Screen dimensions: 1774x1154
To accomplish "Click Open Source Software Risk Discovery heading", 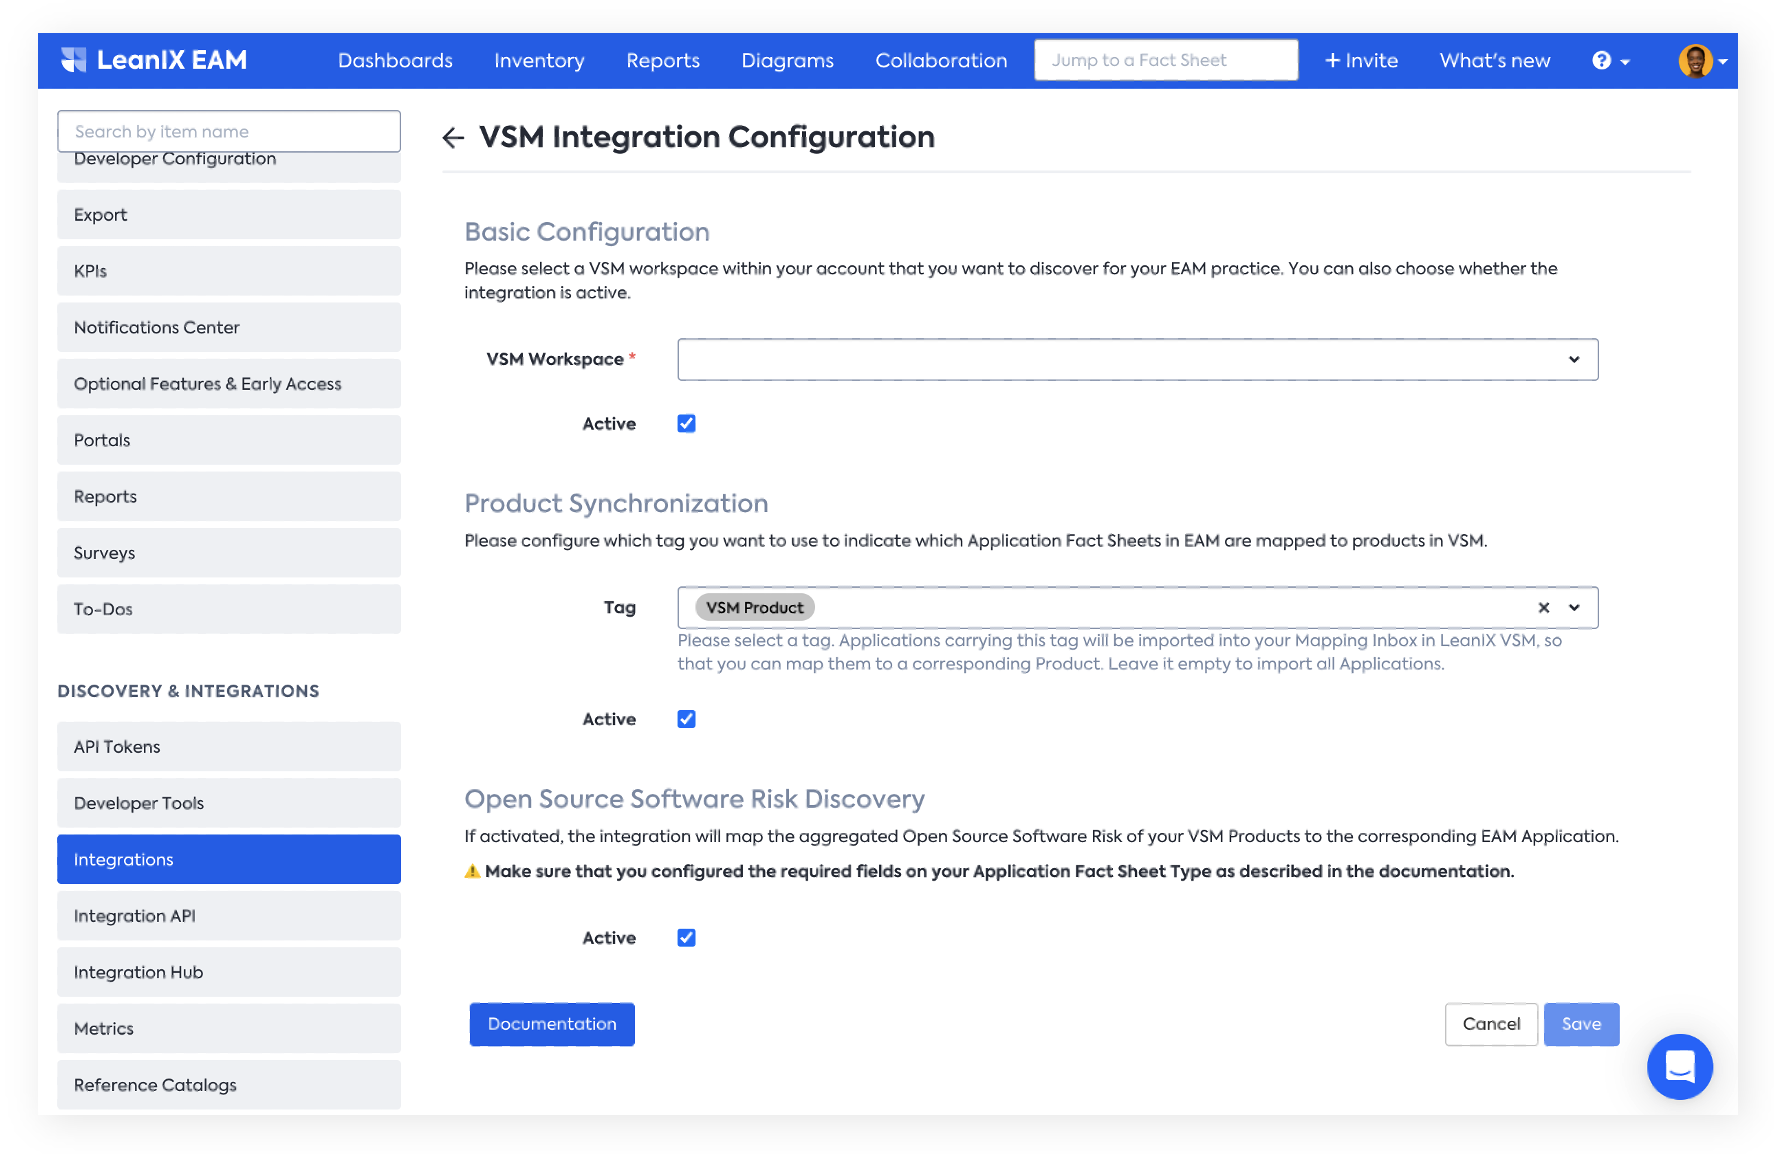I will pos(694,799).
